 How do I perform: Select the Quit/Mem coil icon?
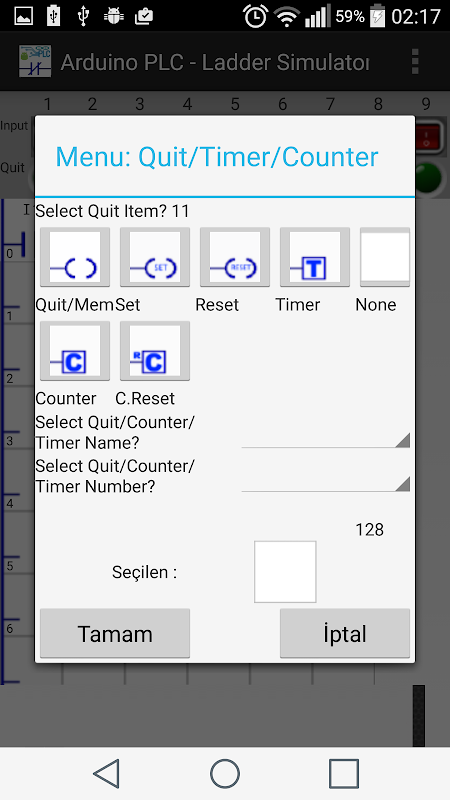pyautogui.click(x=75, y=257)
